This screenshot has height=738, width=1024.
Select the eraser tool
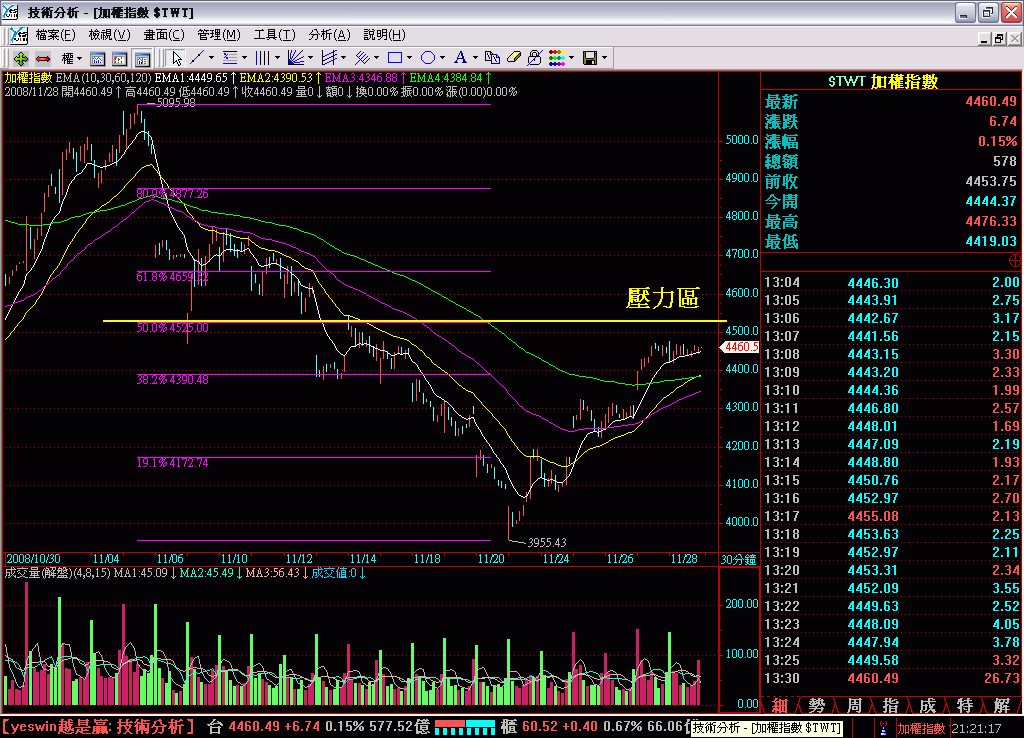tap(514, 58)
